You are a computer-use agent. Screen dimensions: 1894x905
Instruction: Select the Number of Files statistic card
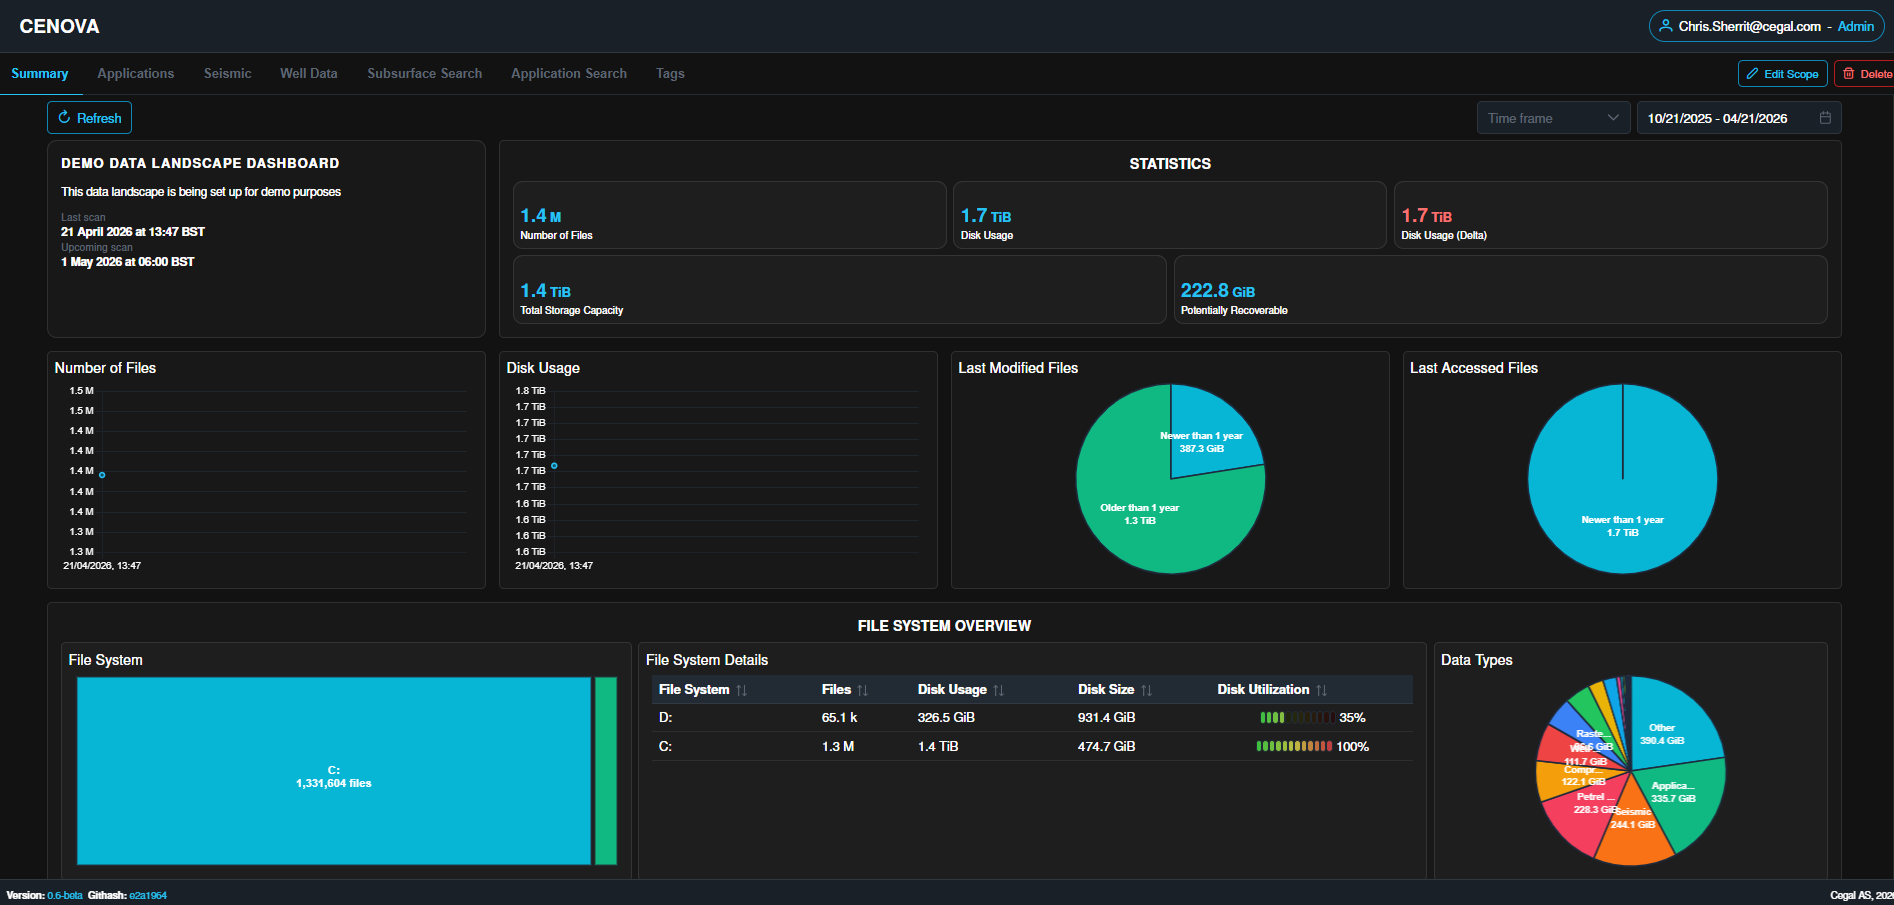(x=730, y=215)
